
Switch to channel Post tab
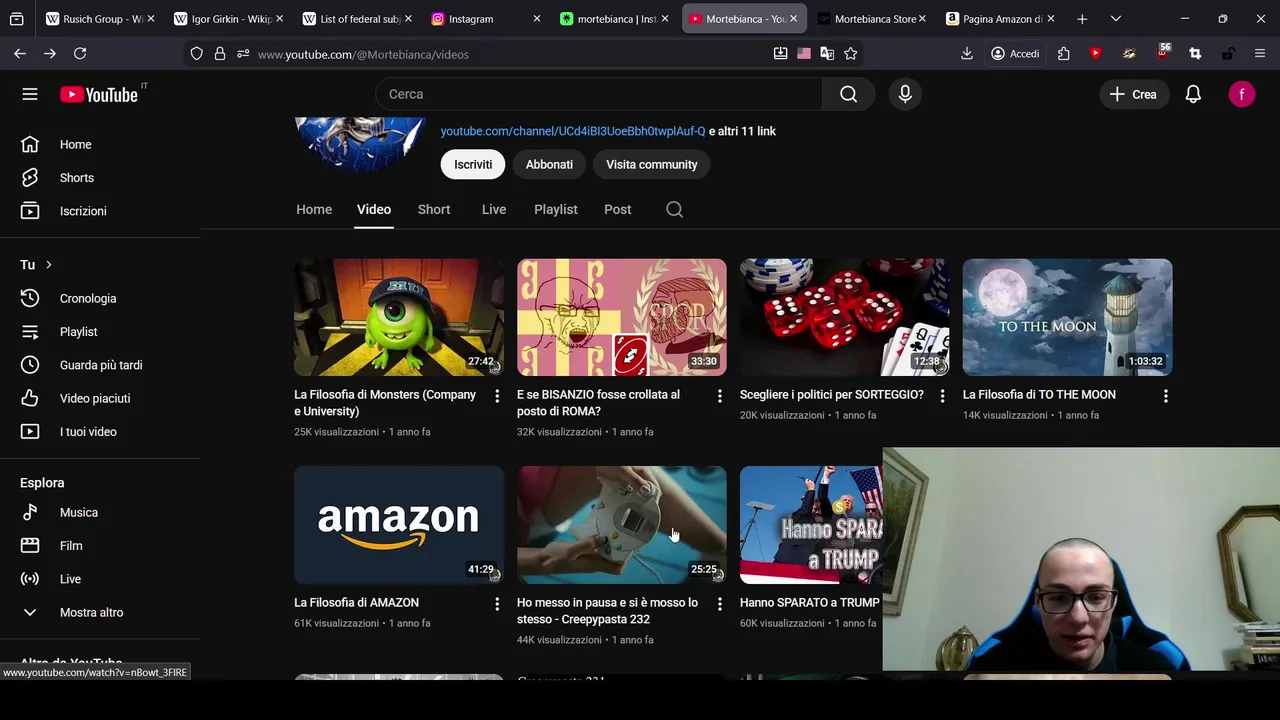[618, 209]
